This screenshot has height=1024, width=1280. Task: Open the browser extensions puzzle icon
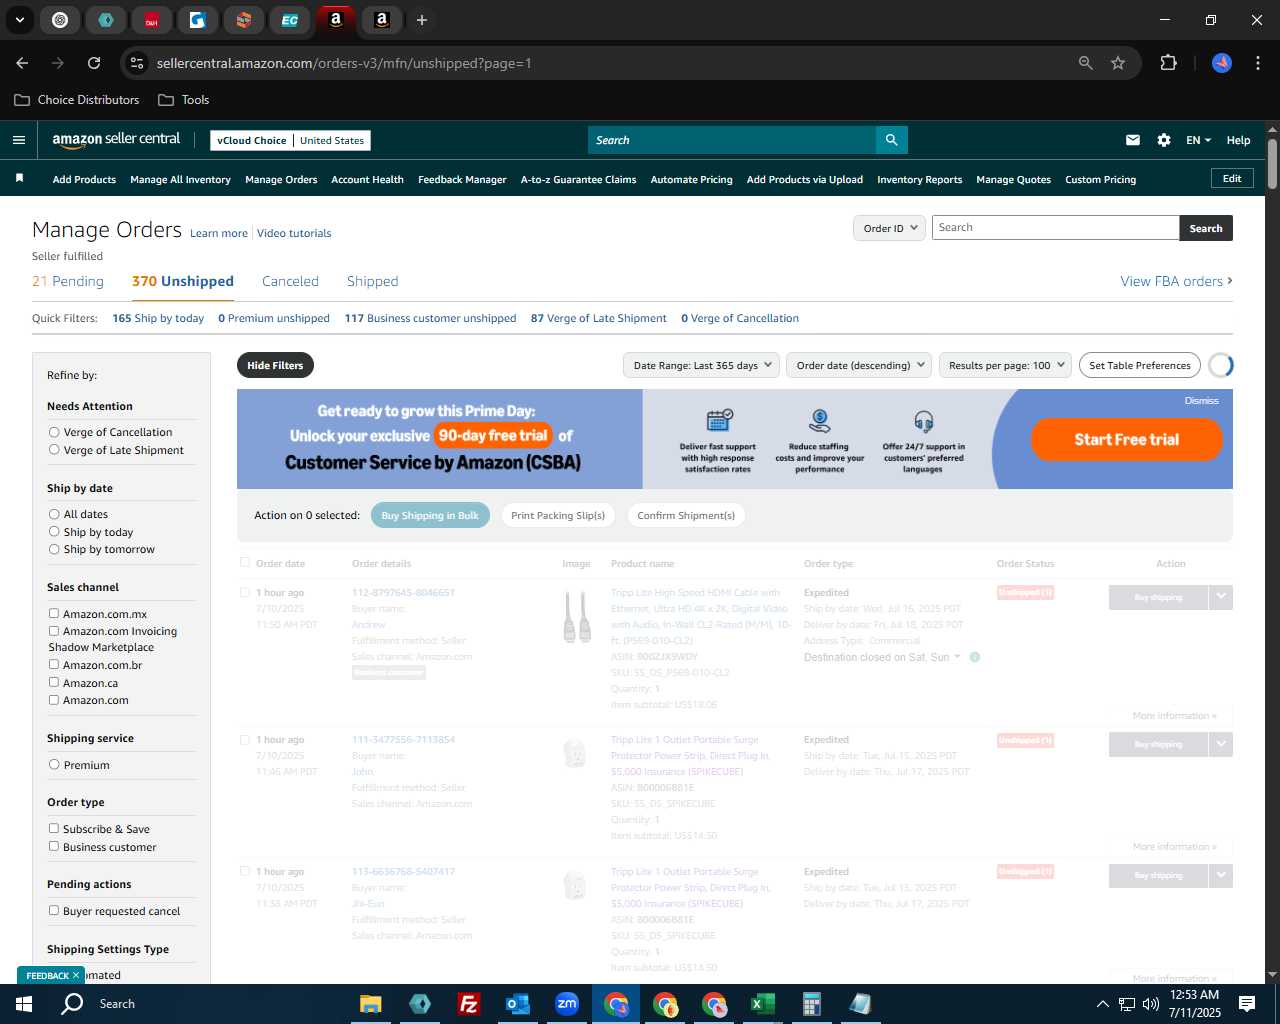pos(1168,63)
